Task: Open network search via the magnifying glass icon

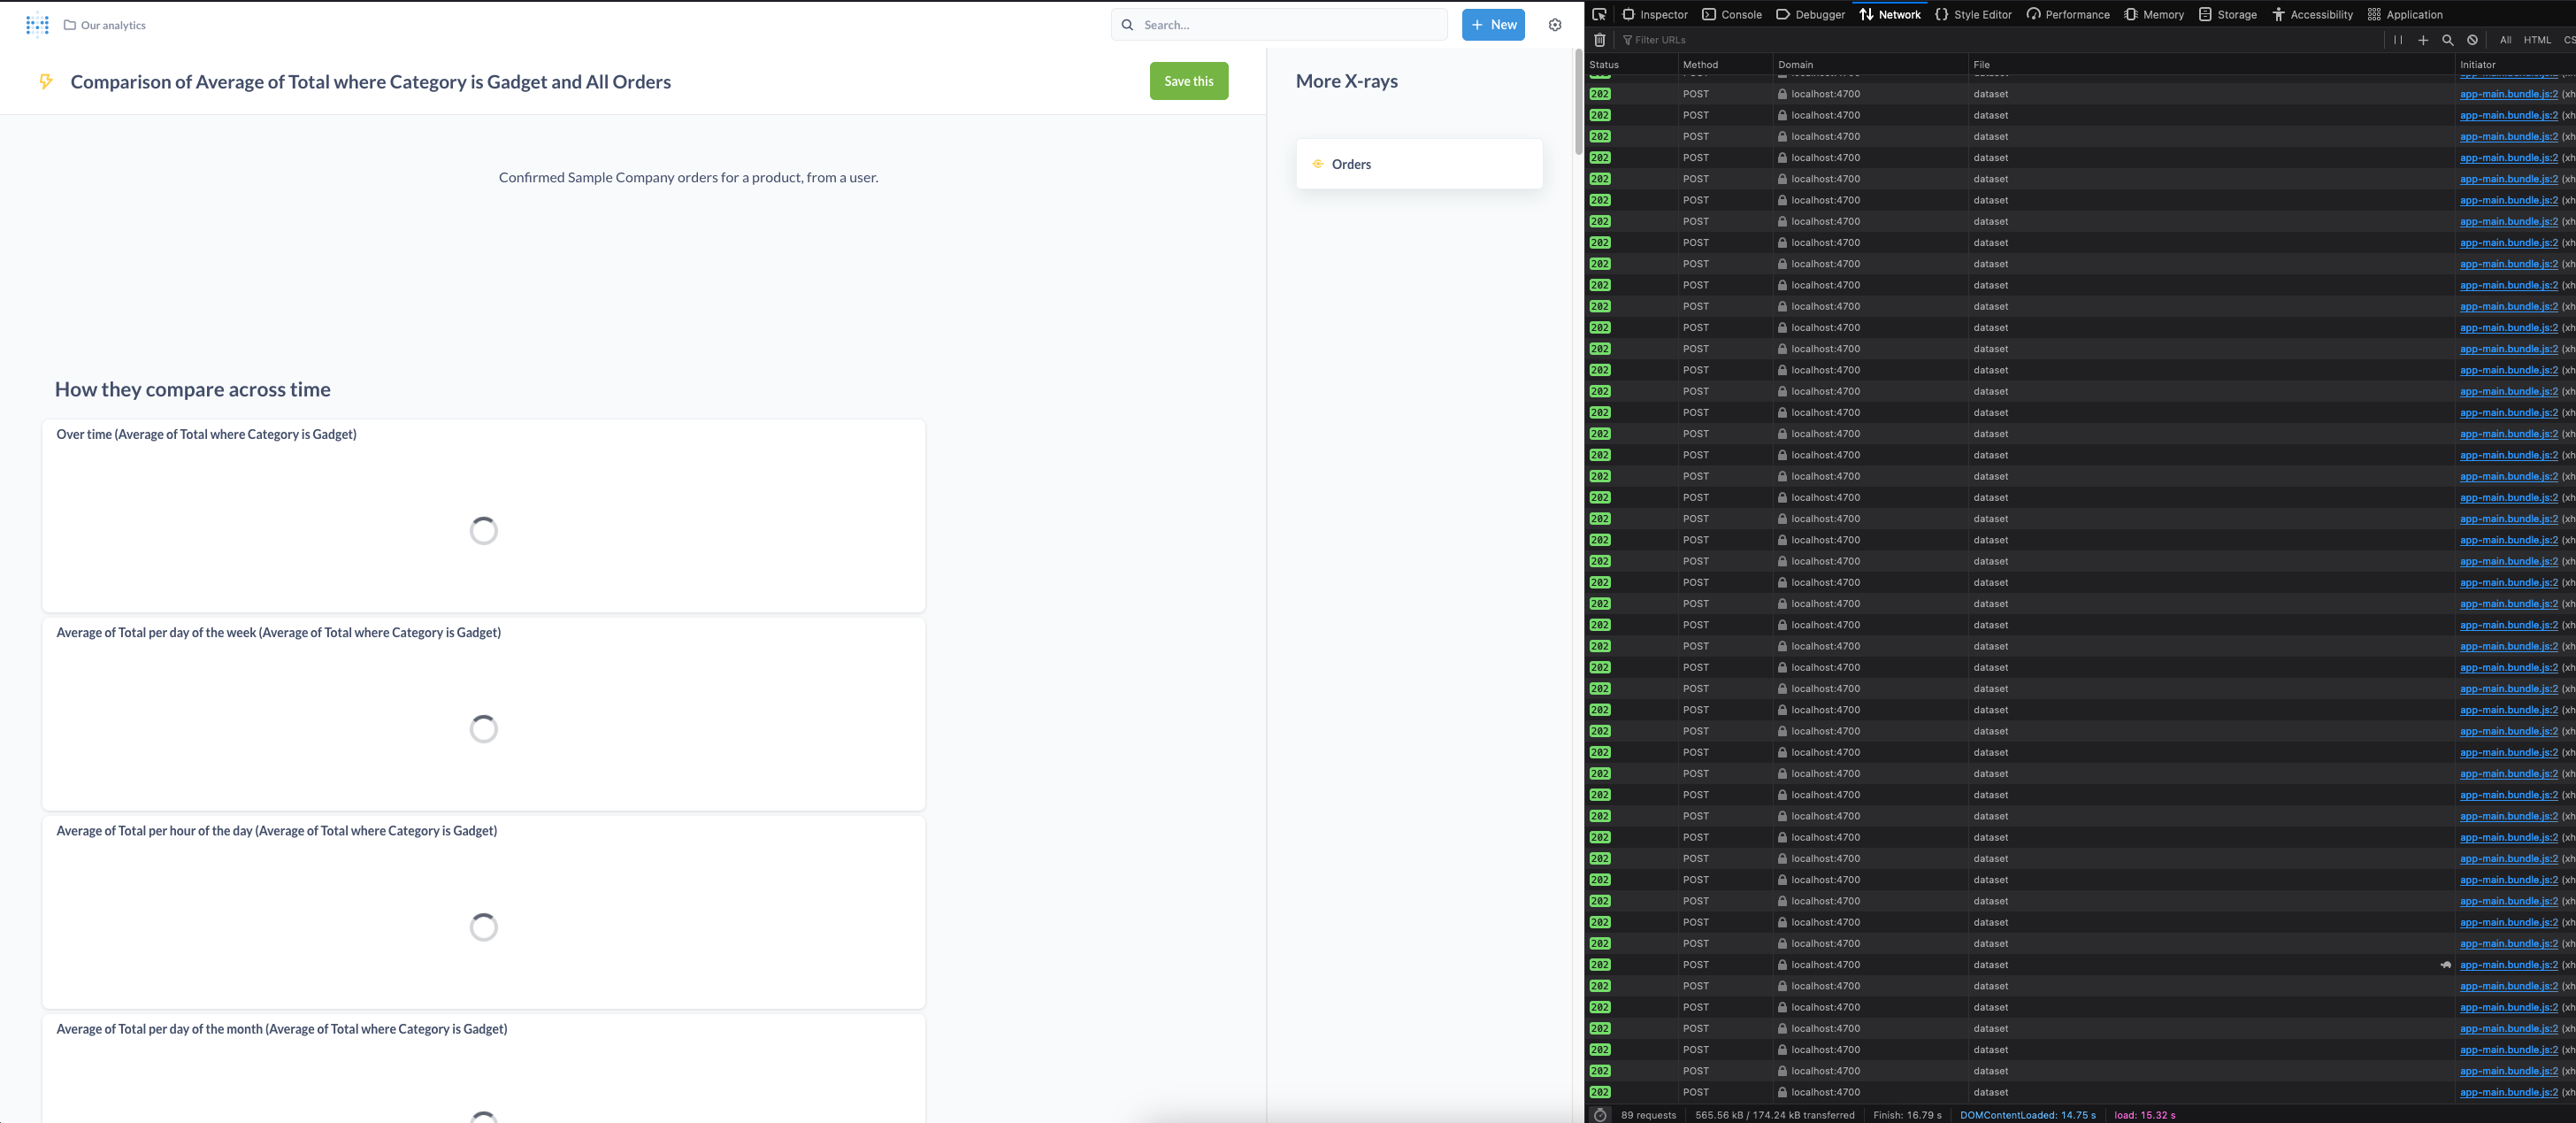Action: tap(2448, 40)
